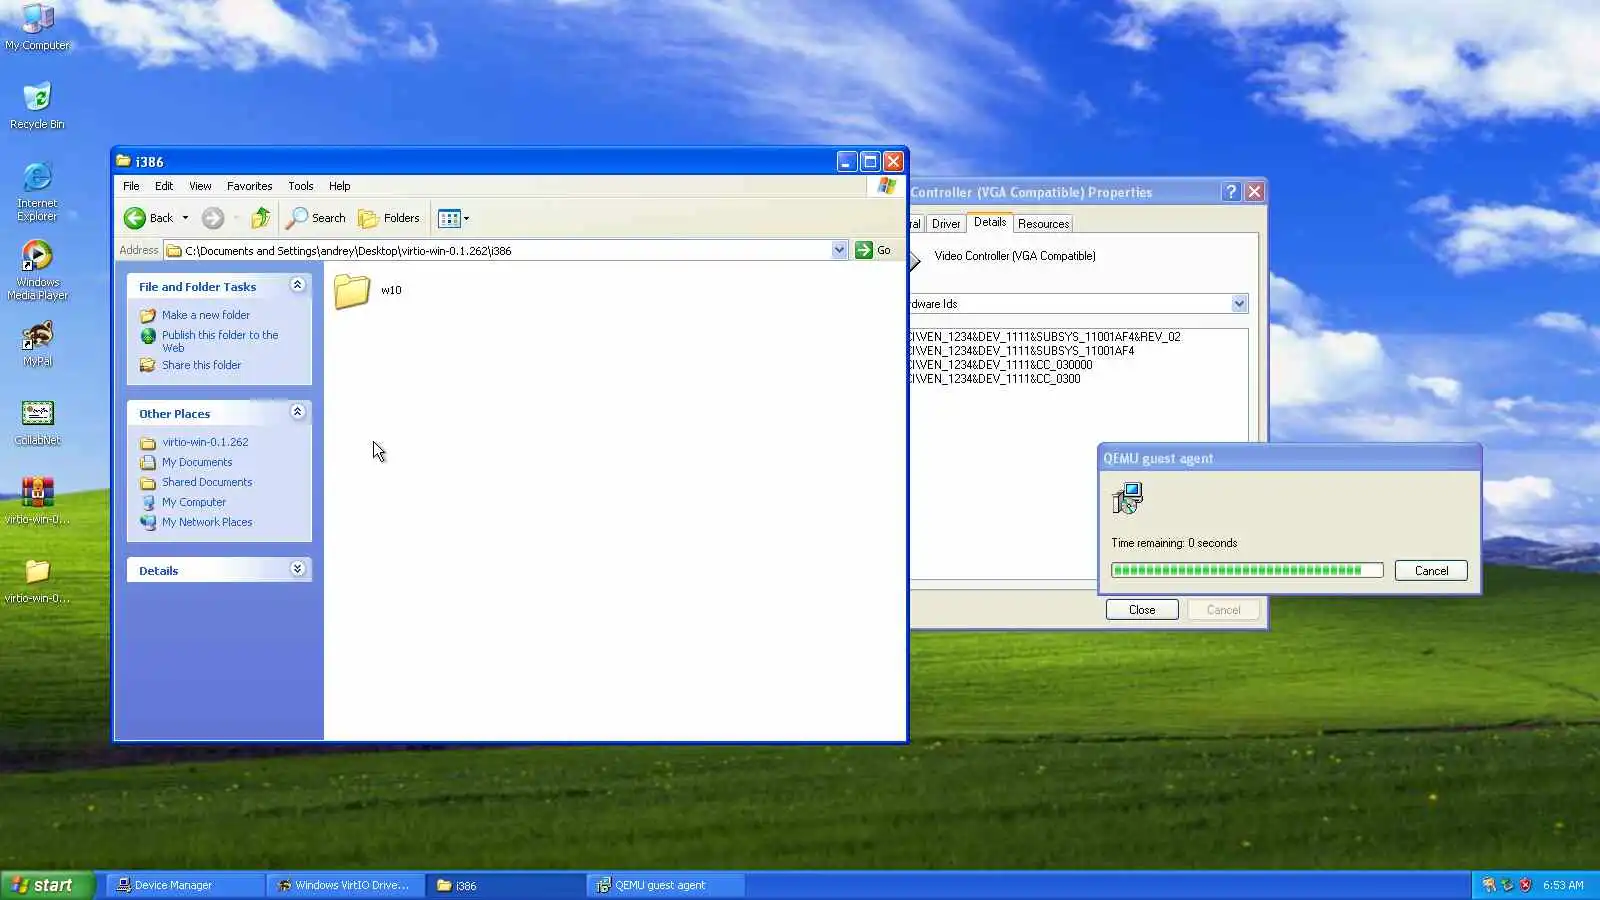The height and width of the screenshot is (900, 1600).
Task: Collapse the Other Places panel
Action: [297, 412]
